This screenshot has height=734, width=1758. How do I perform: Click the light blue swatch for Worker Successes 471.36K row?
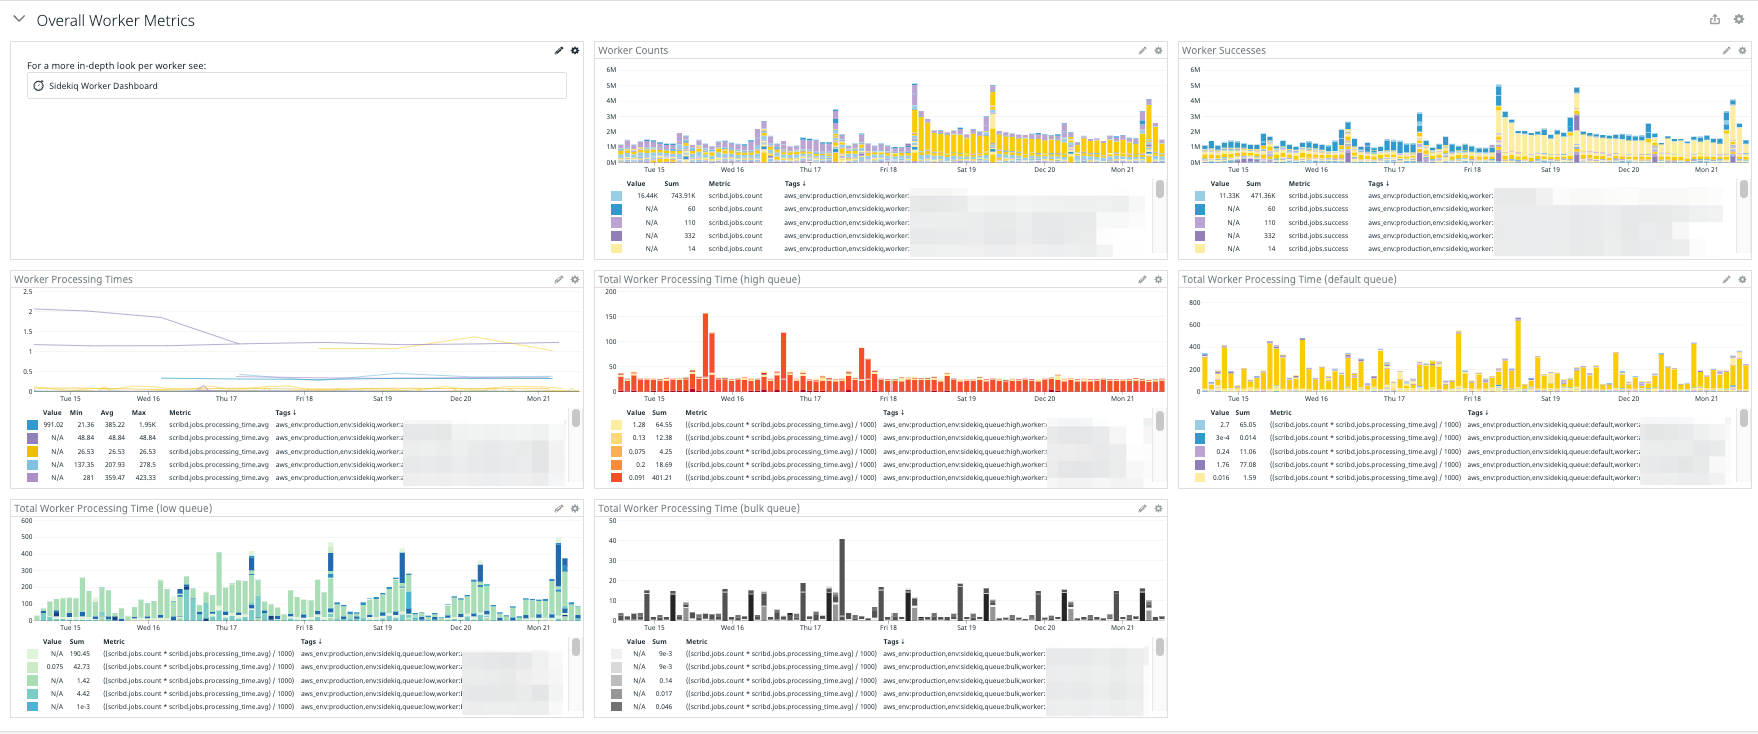click(x=1200, y=196)
